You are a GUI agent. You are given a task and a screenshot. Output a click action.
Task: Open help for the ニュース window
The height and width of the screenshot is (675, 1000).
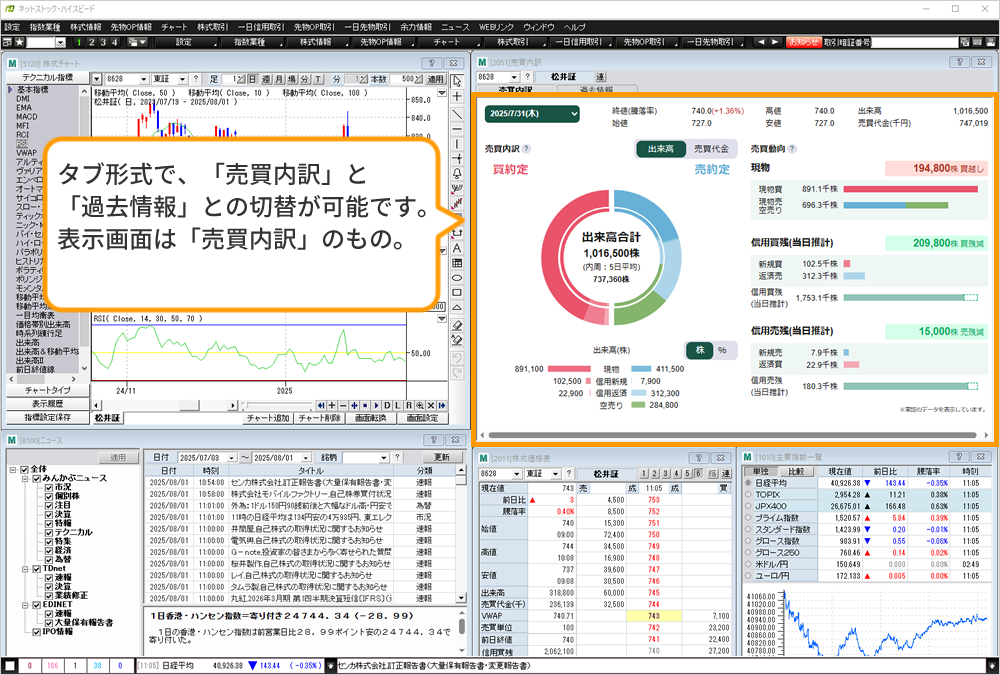click(x=433, y=440)
